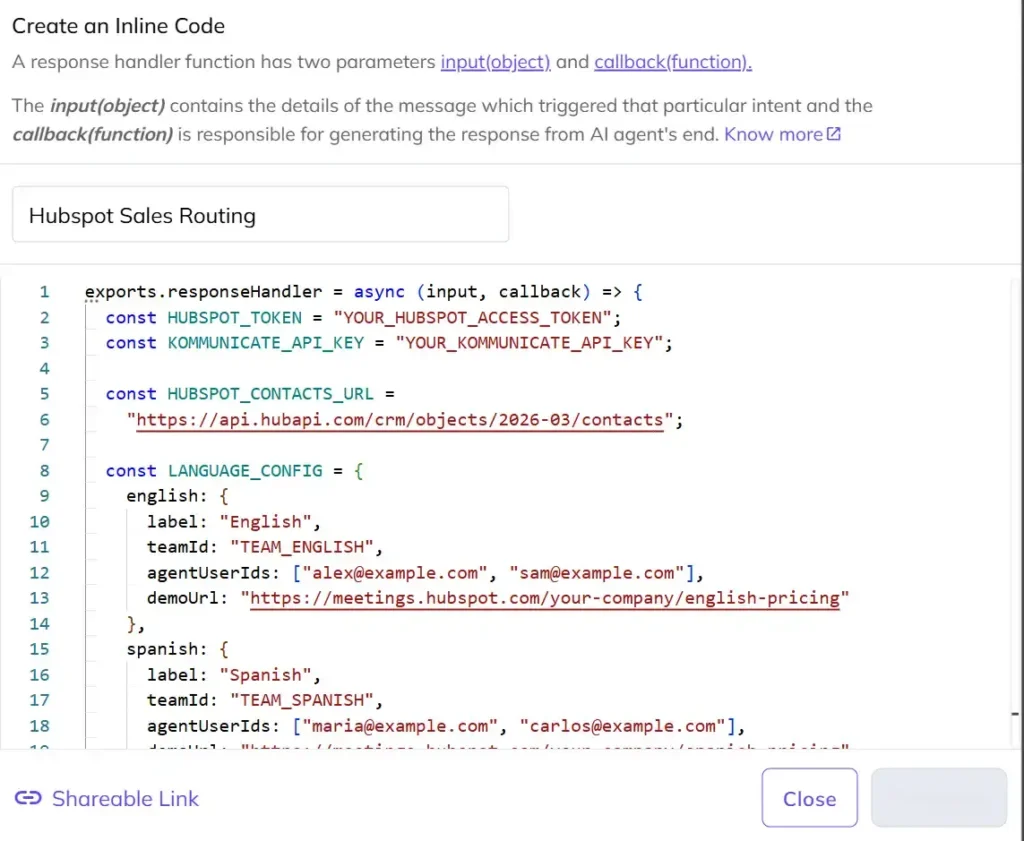Click "YOUR_HUBSPOT_ACCESS_TOKEN" string value
Image resolution: width=1024 pixels, height=841 pixels.
tap(472, 318)
